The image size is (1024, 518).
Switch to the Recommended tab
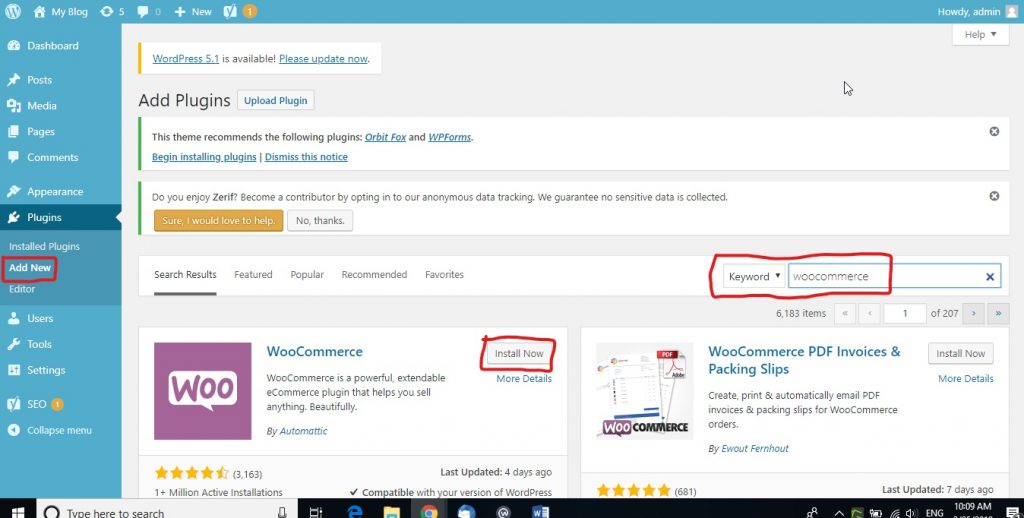pyautogui.click(x=374, y=275)
